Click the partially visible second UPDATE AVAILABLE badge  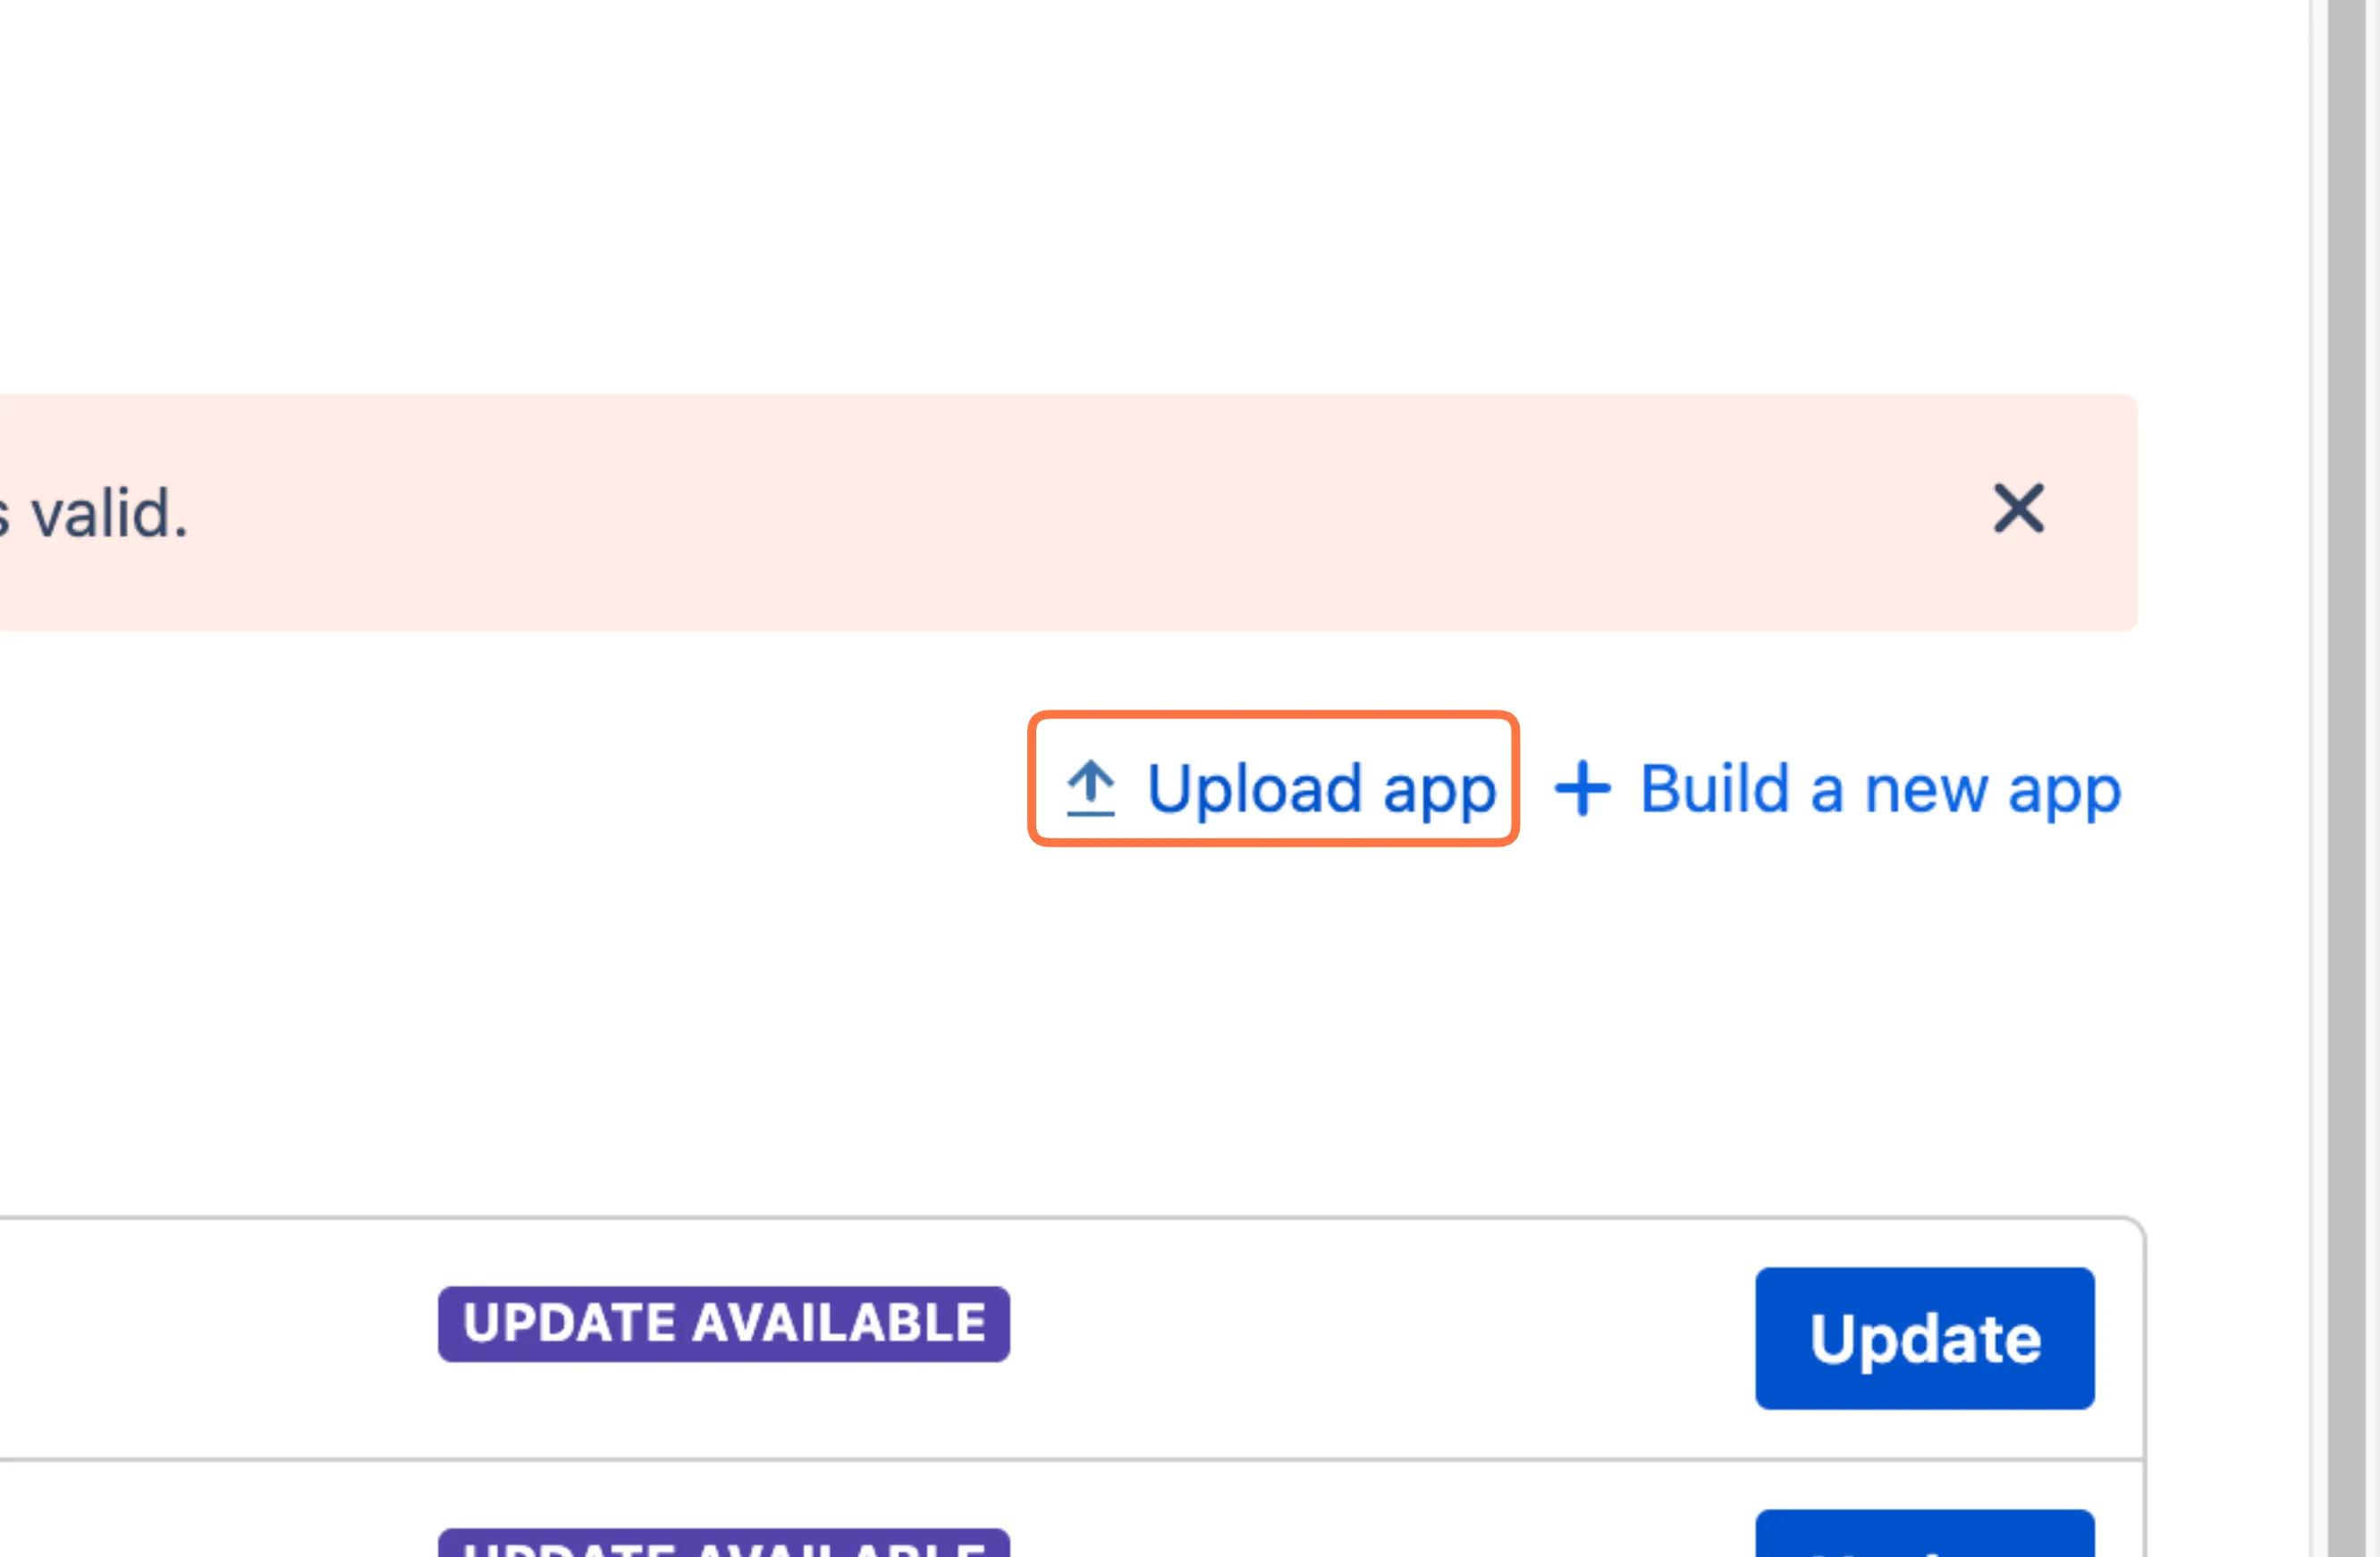pos(723,1542)
